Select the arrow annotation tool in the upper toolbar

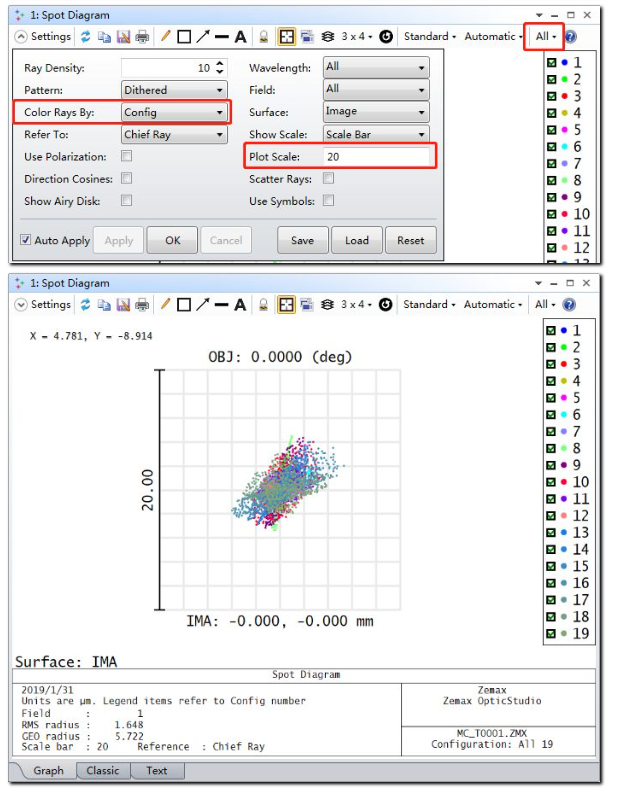pos(202,37)
